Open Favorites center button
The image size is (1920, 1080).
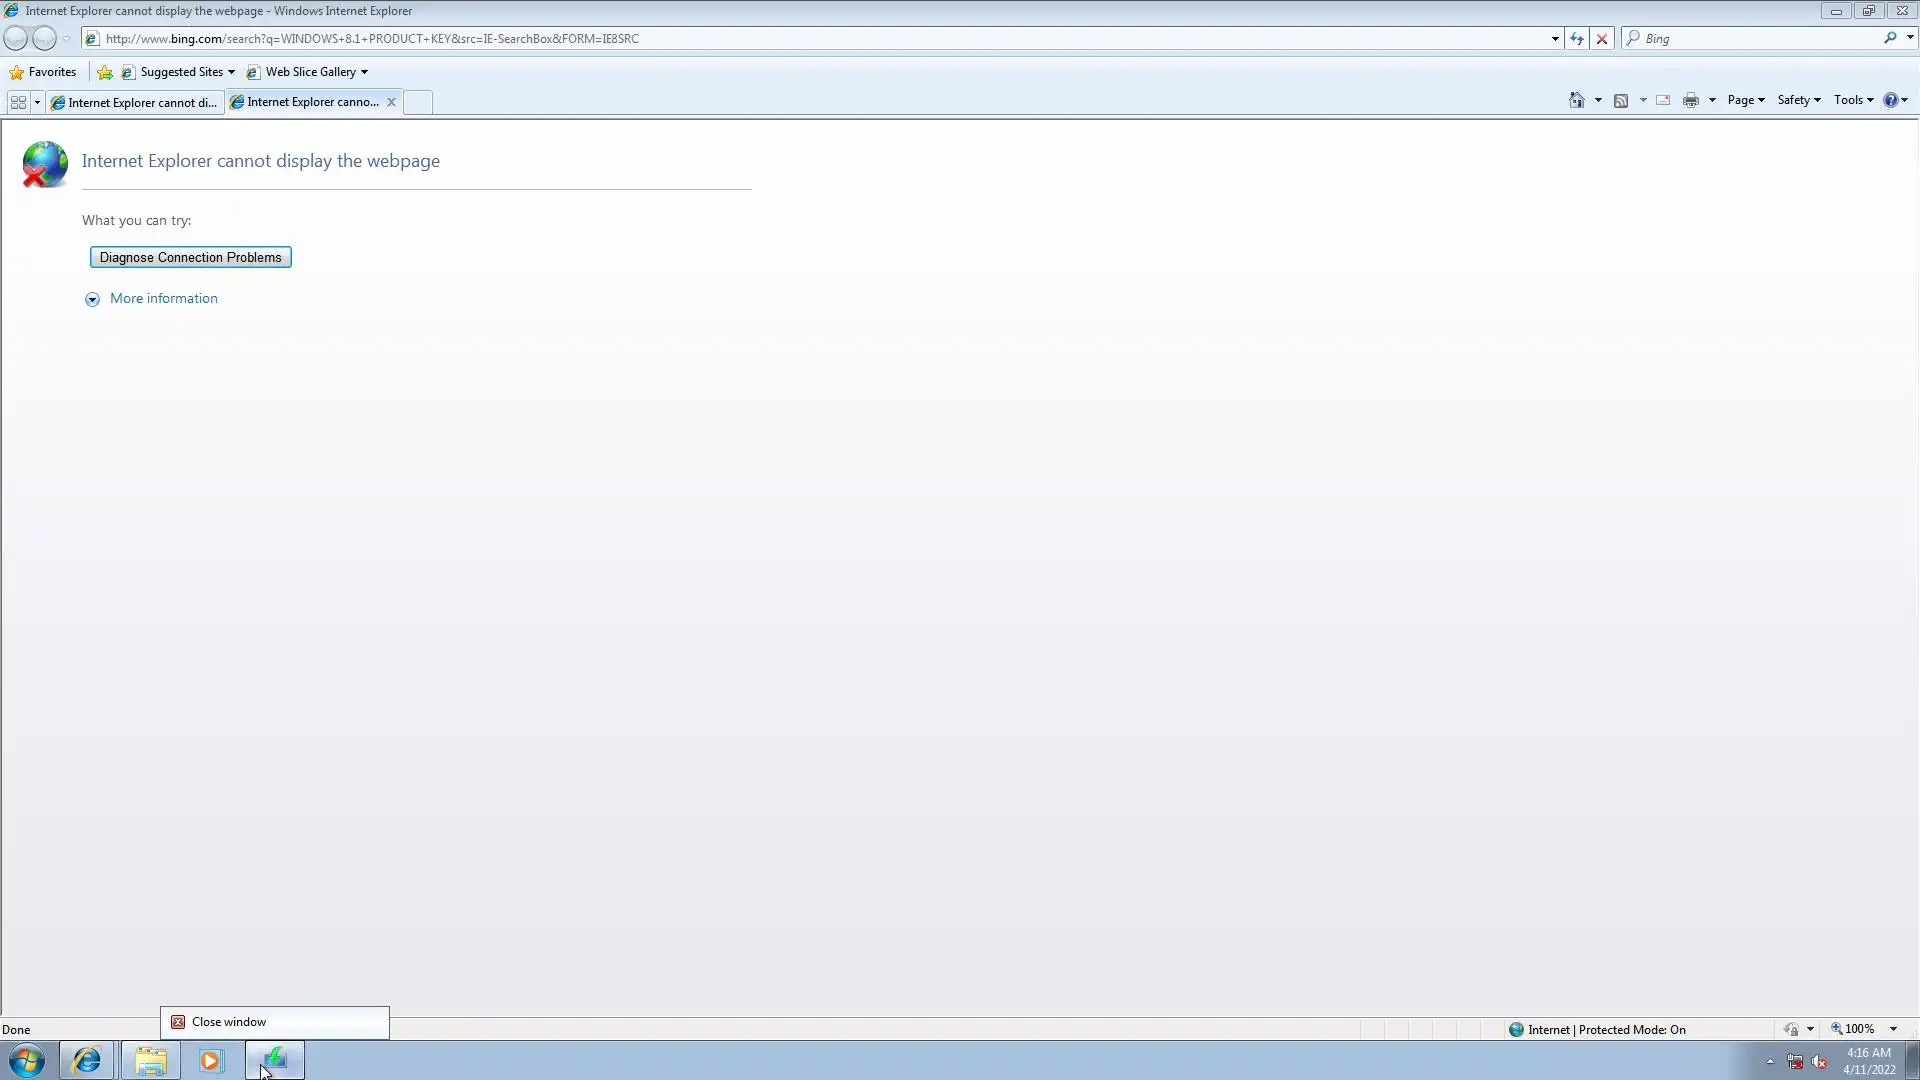pos(43,72)
